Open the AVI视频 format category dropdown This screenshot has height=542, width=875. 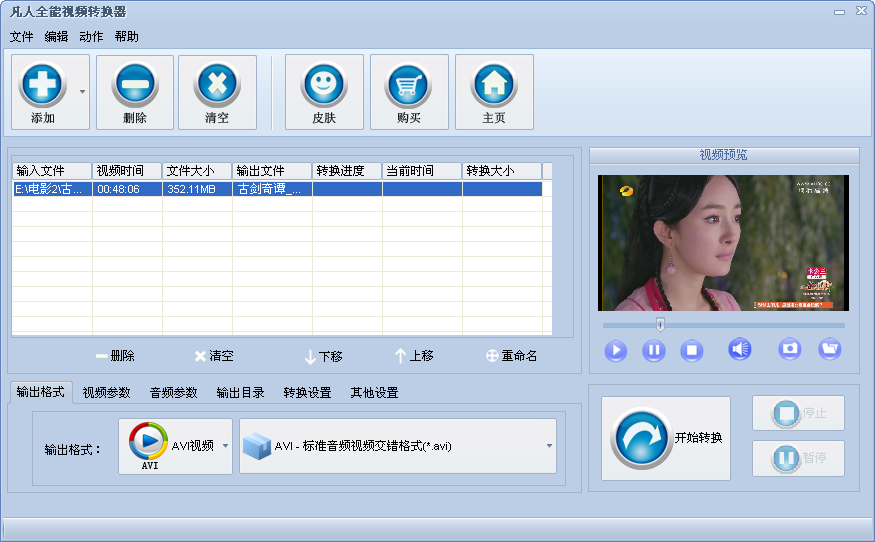(x=226, y=446)
